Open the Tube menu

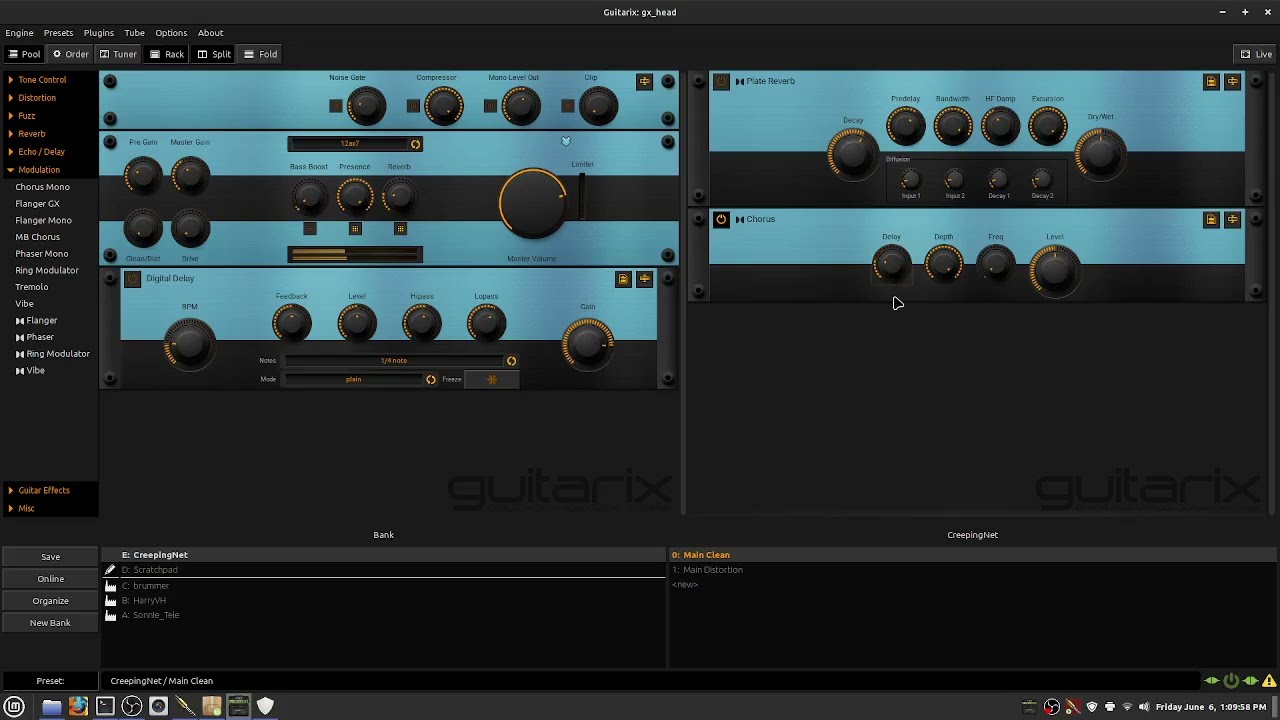[134, 33]
